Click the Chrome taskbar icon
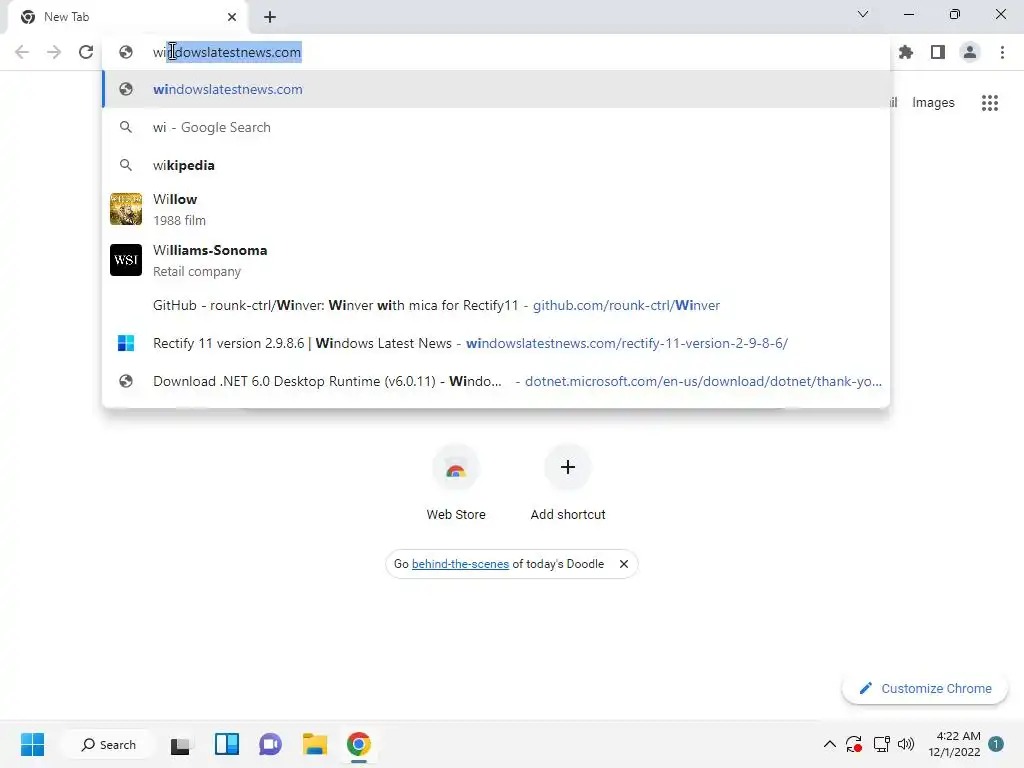Viewport: 1024px width, 768px height. pyautogui.click(x=359, y=744)
